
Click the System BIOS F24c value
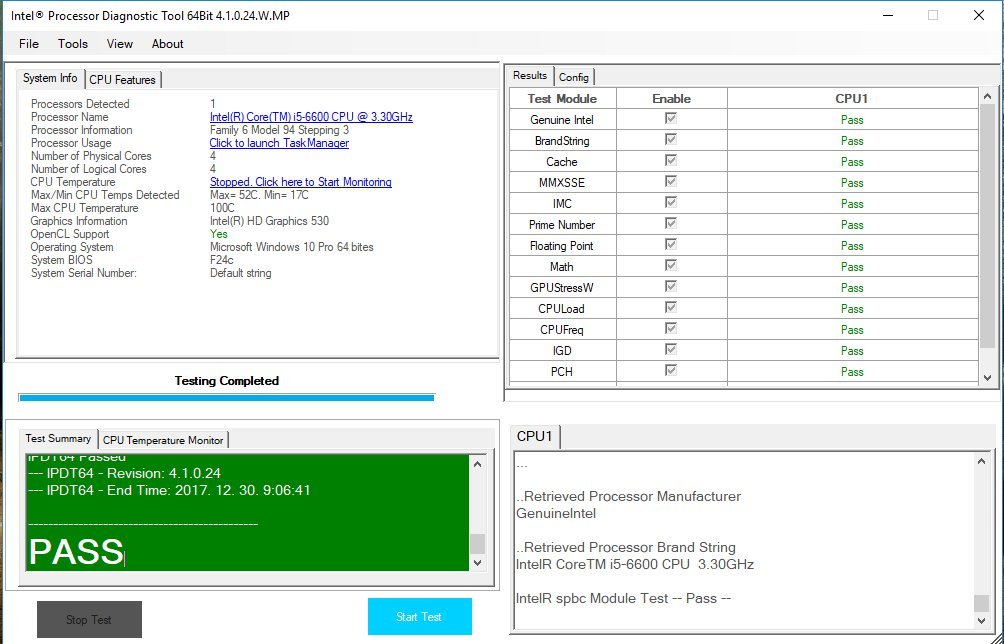(222, 260)
